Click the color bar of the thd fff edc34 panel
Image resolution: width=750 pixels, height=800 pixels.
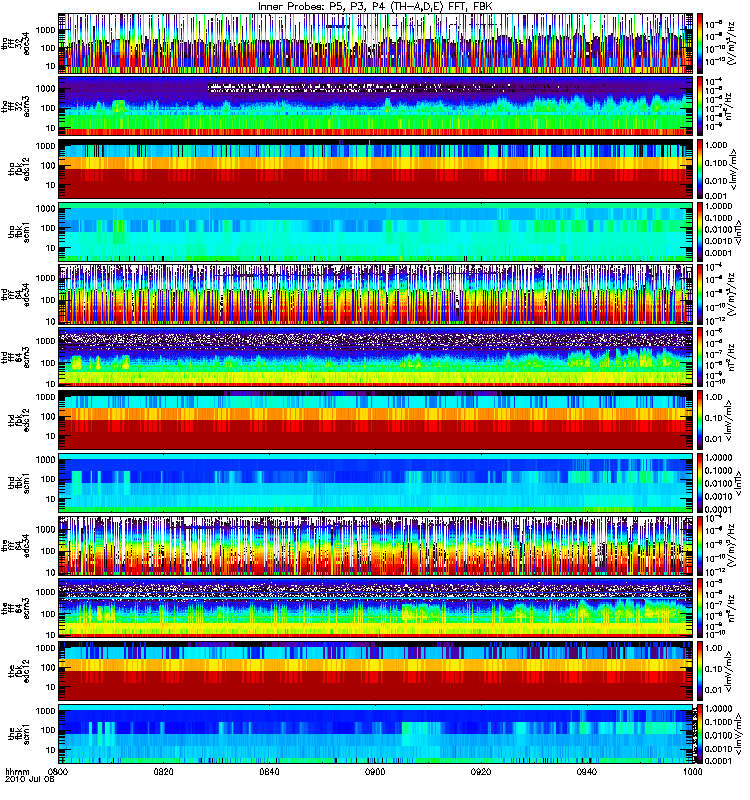click(x=699, y=294)
